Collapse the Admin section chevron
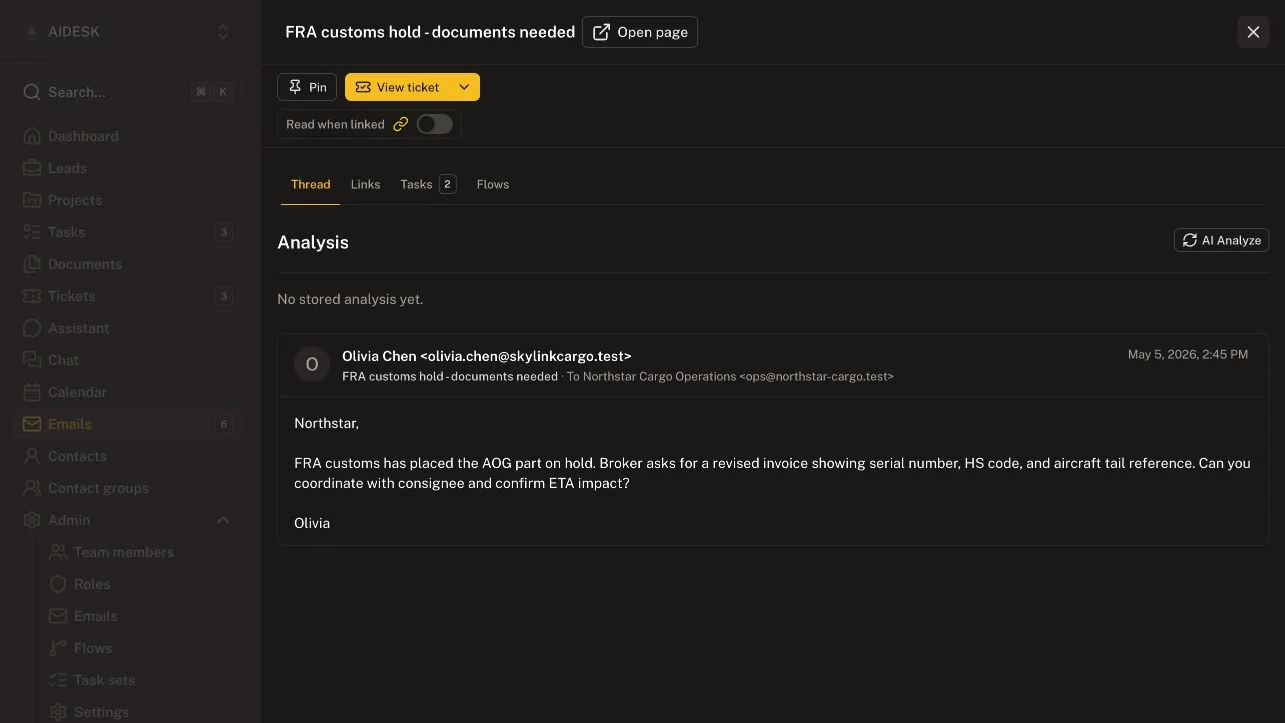Screen dimensions: 1285x723 coord(223,520)
